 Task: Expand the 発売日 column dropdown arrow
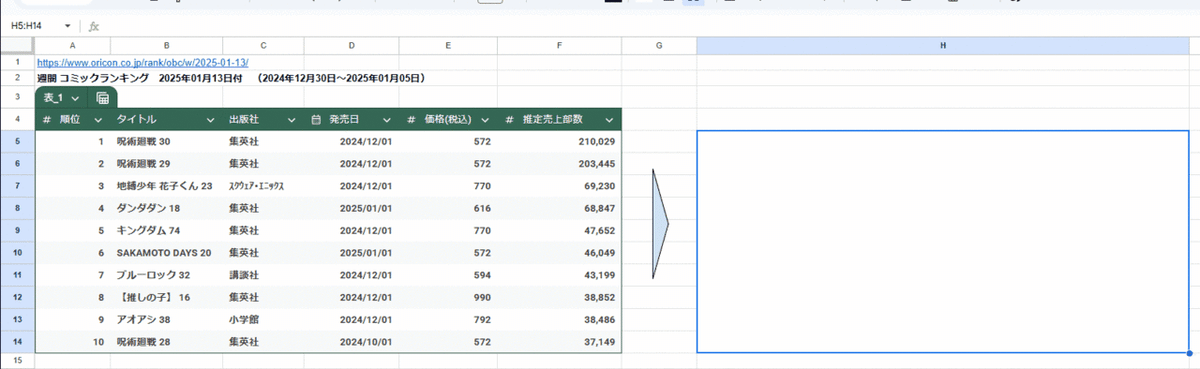tap(386, 120)
